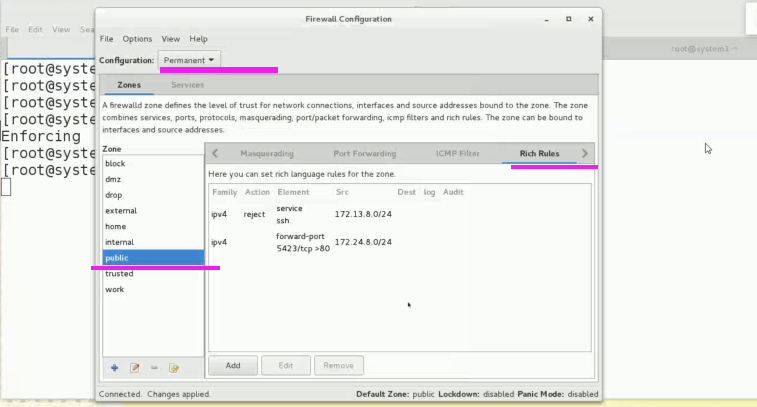Click the Action column header
Viewport: 757px width, 407px height.
click(257, 192)
